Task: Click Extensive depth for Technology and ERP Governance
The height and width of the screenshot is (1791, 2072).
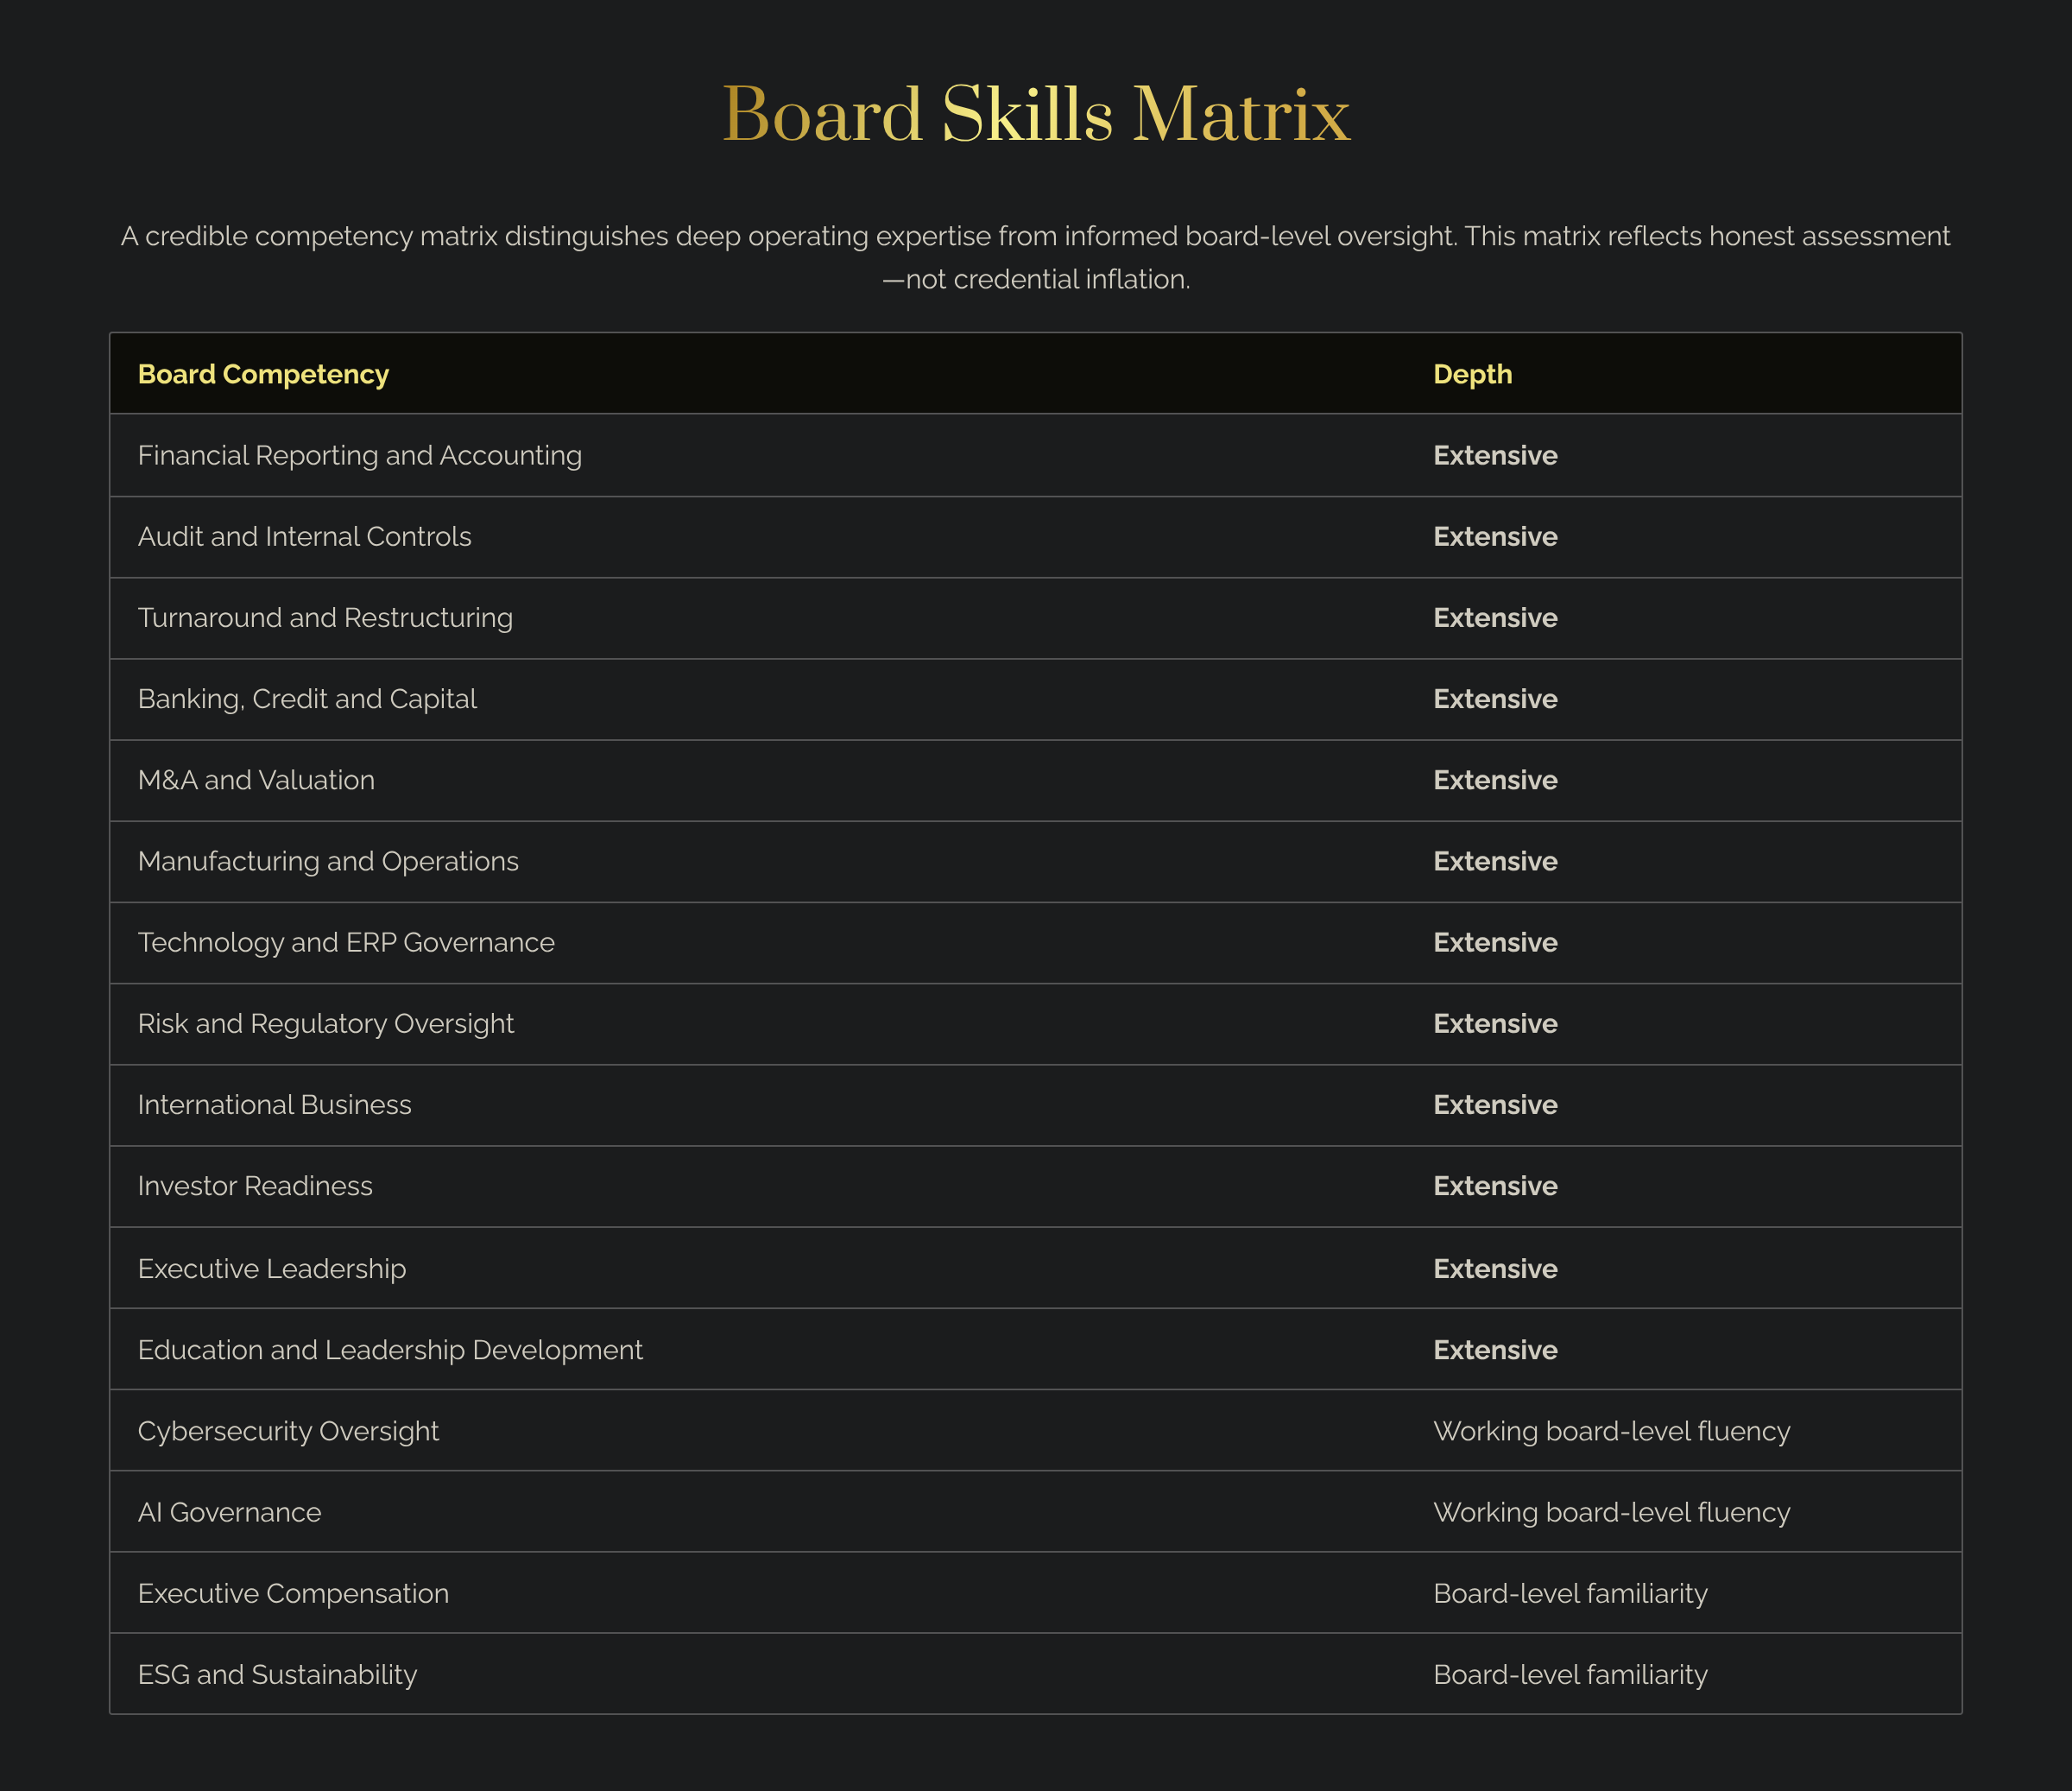Action: pyautogui.click(x=1495, y=942)
